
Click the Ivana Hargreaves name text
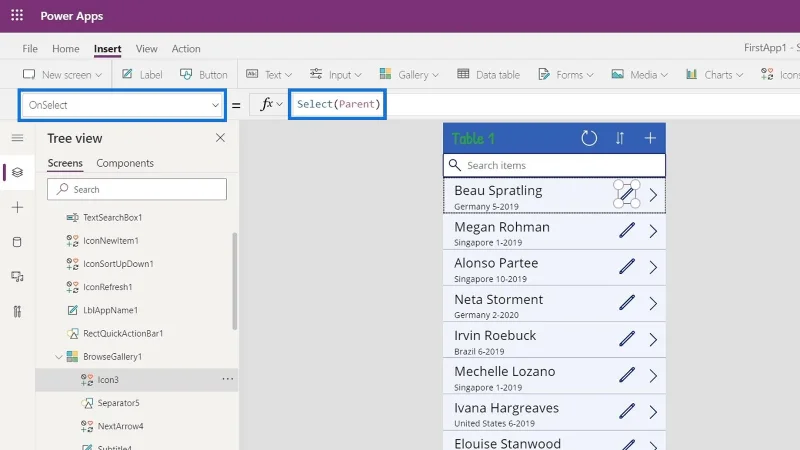tap(506, 408)
